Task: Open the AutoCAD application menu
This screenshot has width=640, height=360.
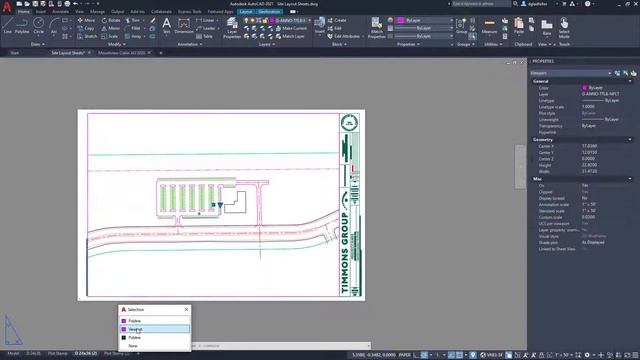Action: tap(7, 7)
